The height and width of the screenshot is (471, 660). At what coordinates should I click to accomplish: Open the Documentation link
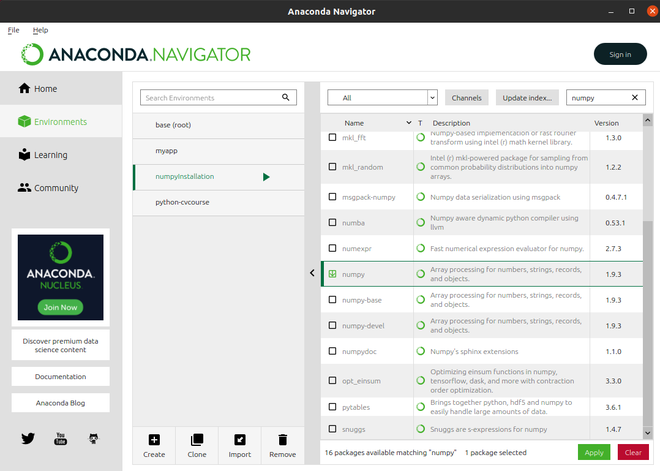coord(61,376)
